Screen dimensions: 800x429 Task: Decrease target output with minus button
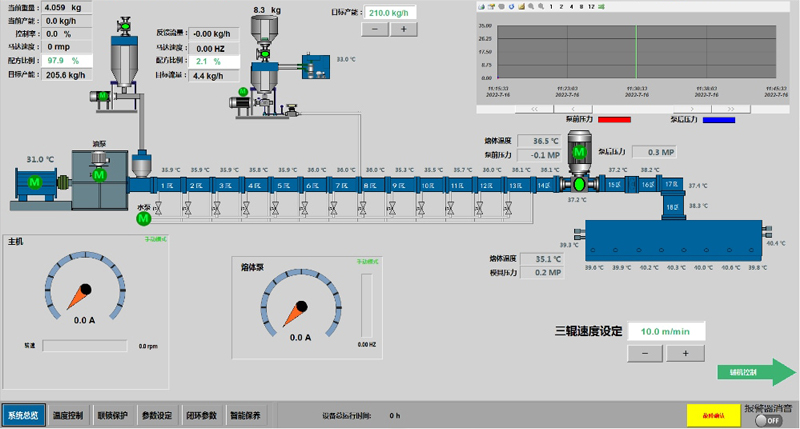(375, 29)
